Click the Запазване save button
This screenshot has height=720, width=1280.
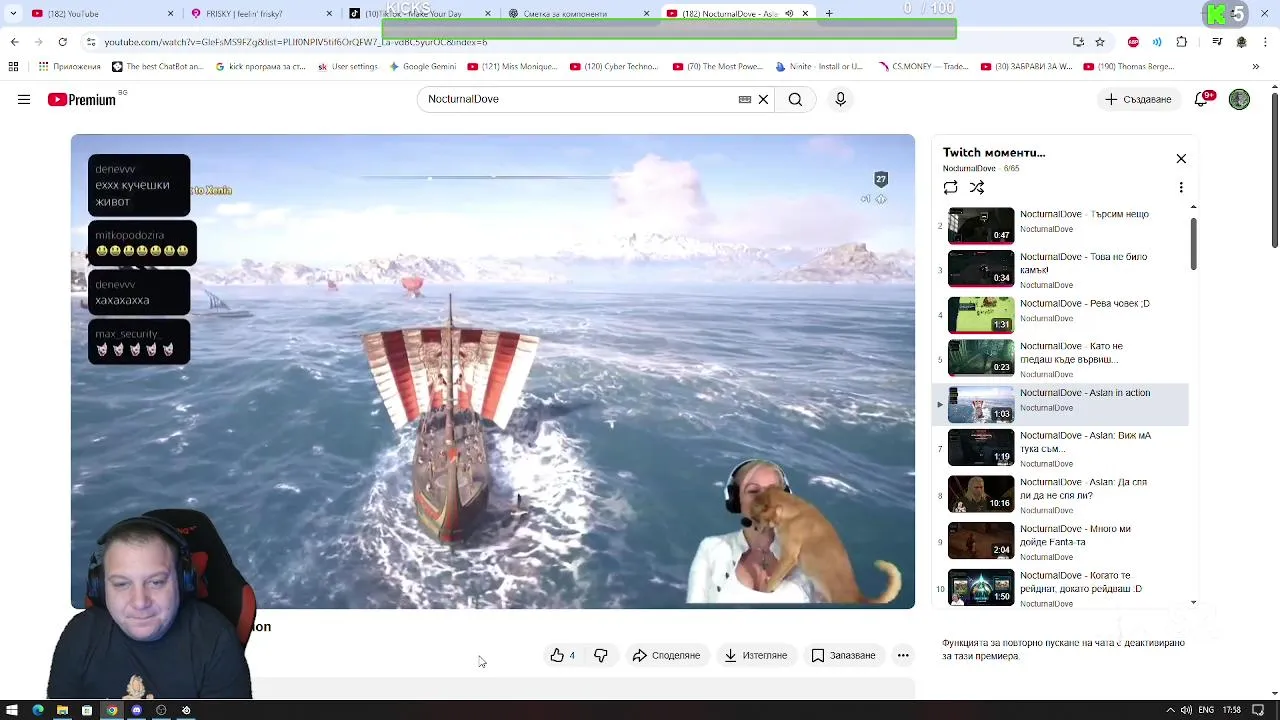click(x=843, y=655)
